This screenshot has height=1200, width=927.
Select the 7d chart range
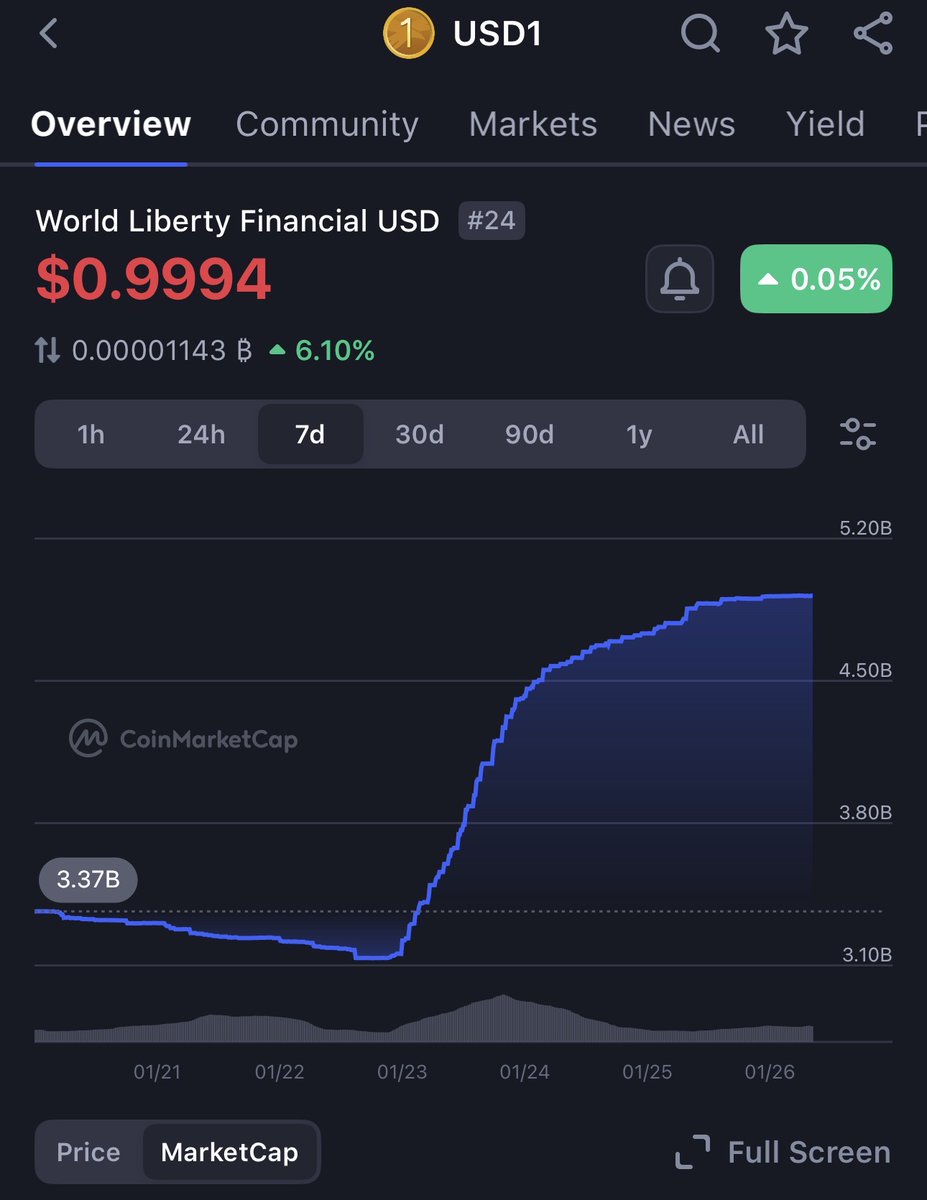[310, 435]
